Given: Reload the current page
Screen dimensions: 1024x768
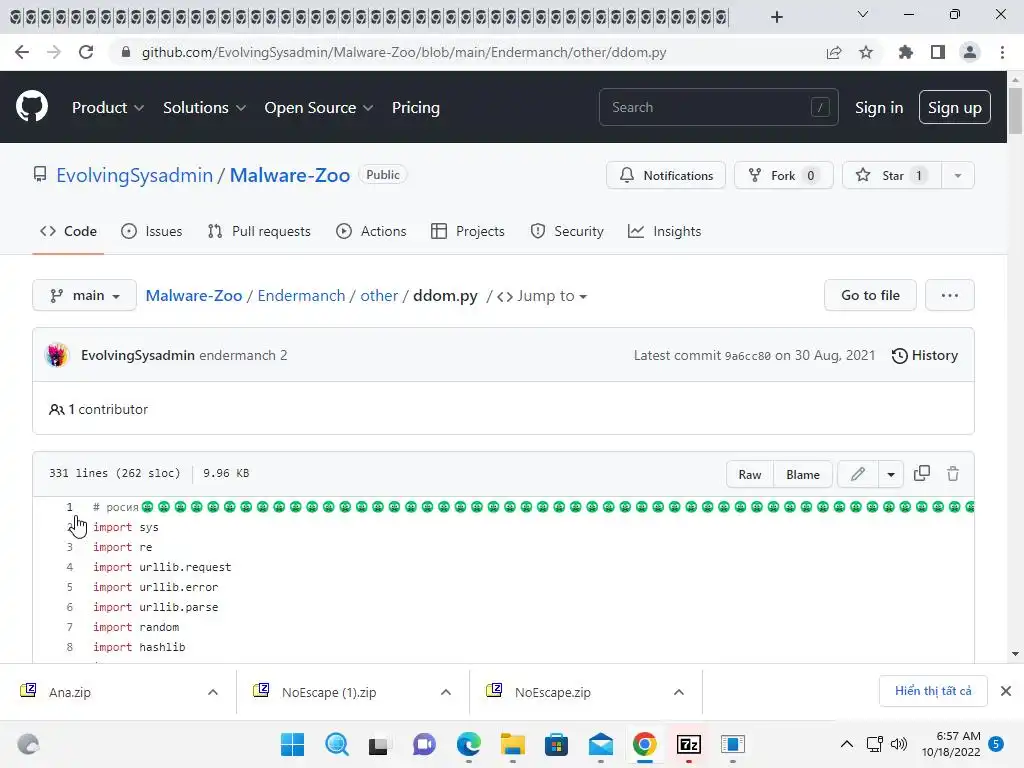Looking at the screenshot, I should [x=86, y=52].
